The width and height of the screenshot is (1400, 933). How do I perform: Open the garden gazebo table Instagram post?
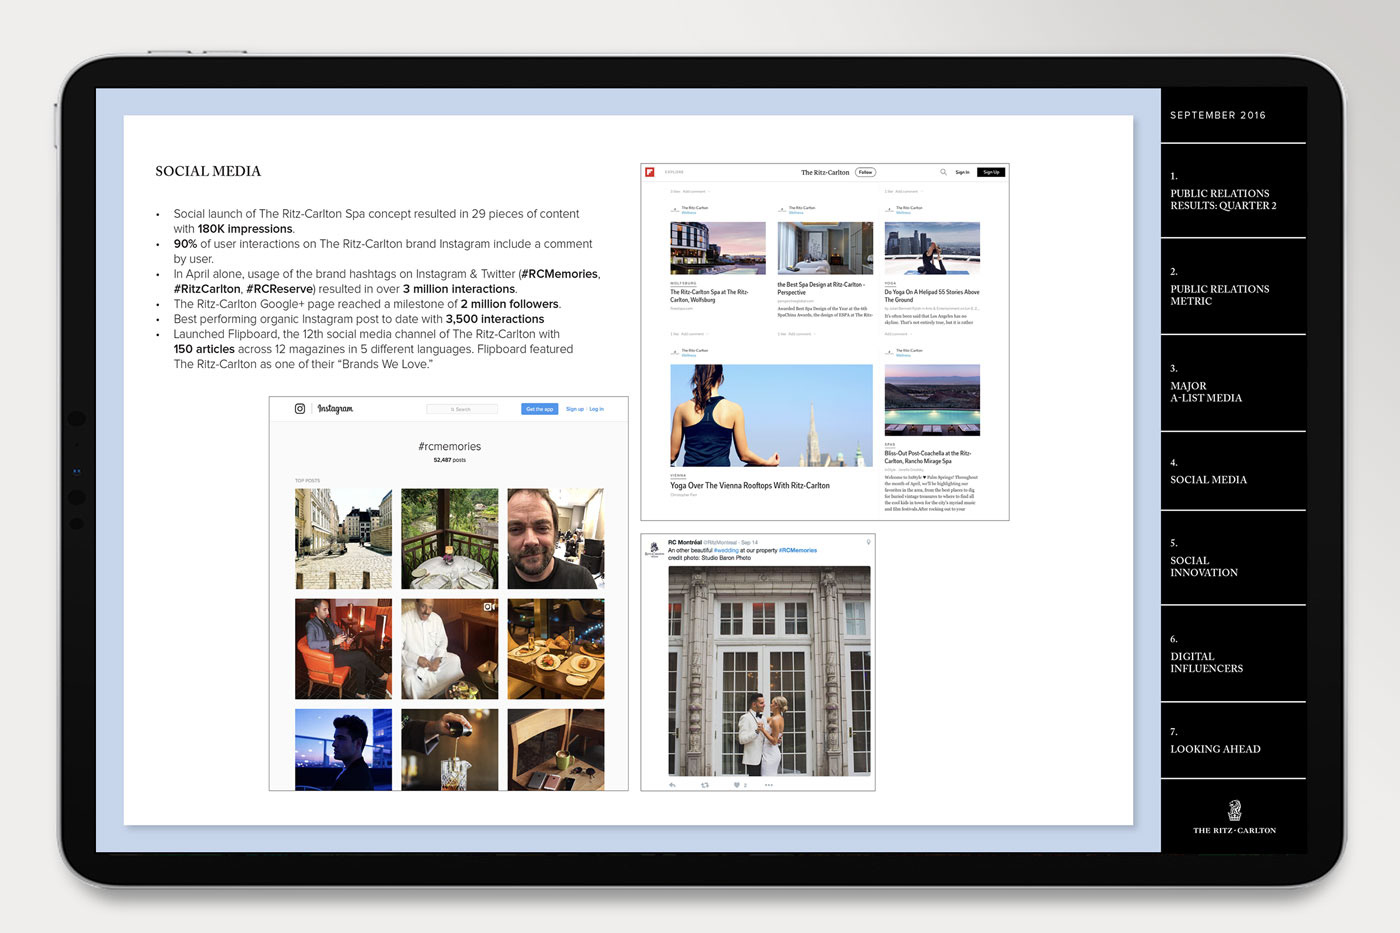coord(449,539)
